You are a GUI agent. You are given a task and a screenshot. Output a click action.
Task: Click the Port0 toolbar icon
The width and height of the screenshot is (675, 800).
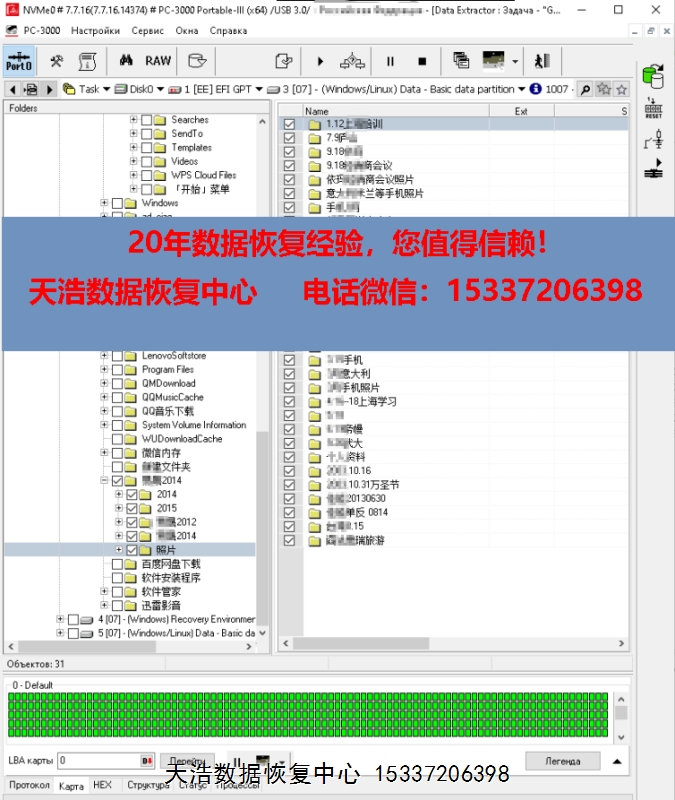(x=19, y=62)
